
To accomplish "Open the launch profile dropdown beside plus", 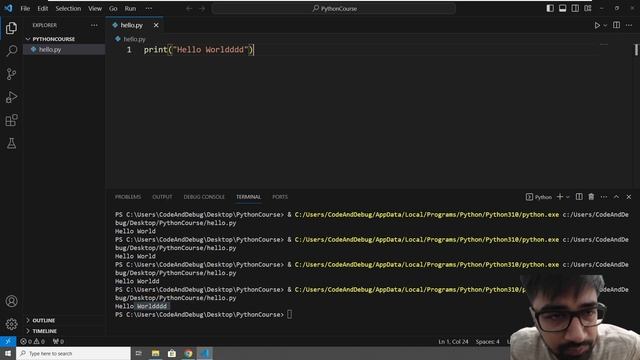I will coord(567,197).
